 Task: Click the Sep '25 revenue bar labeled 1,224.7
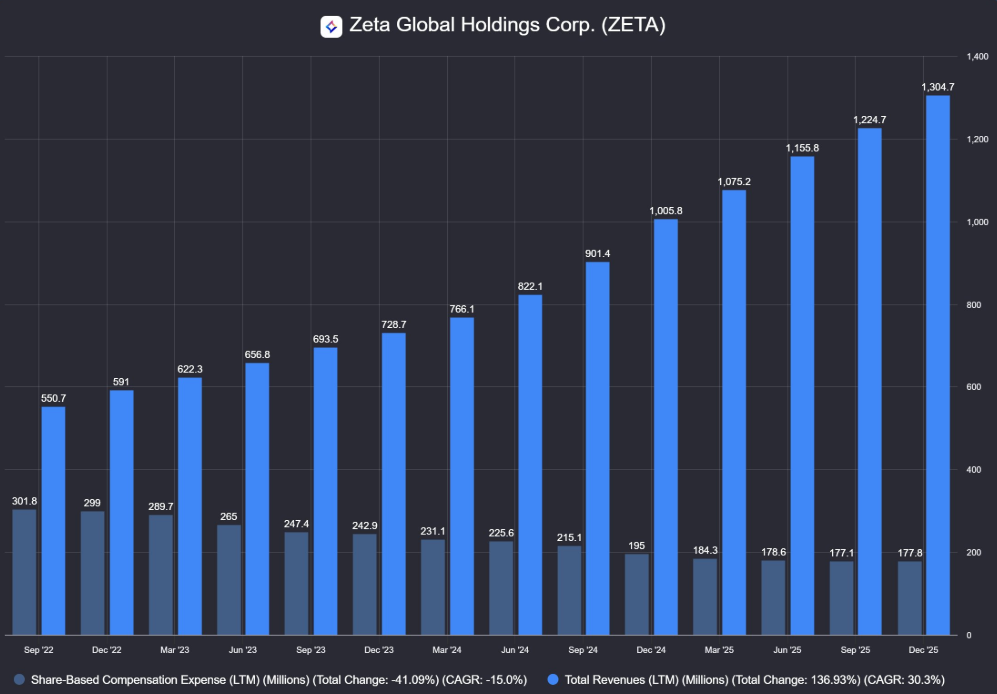(869, 381)
